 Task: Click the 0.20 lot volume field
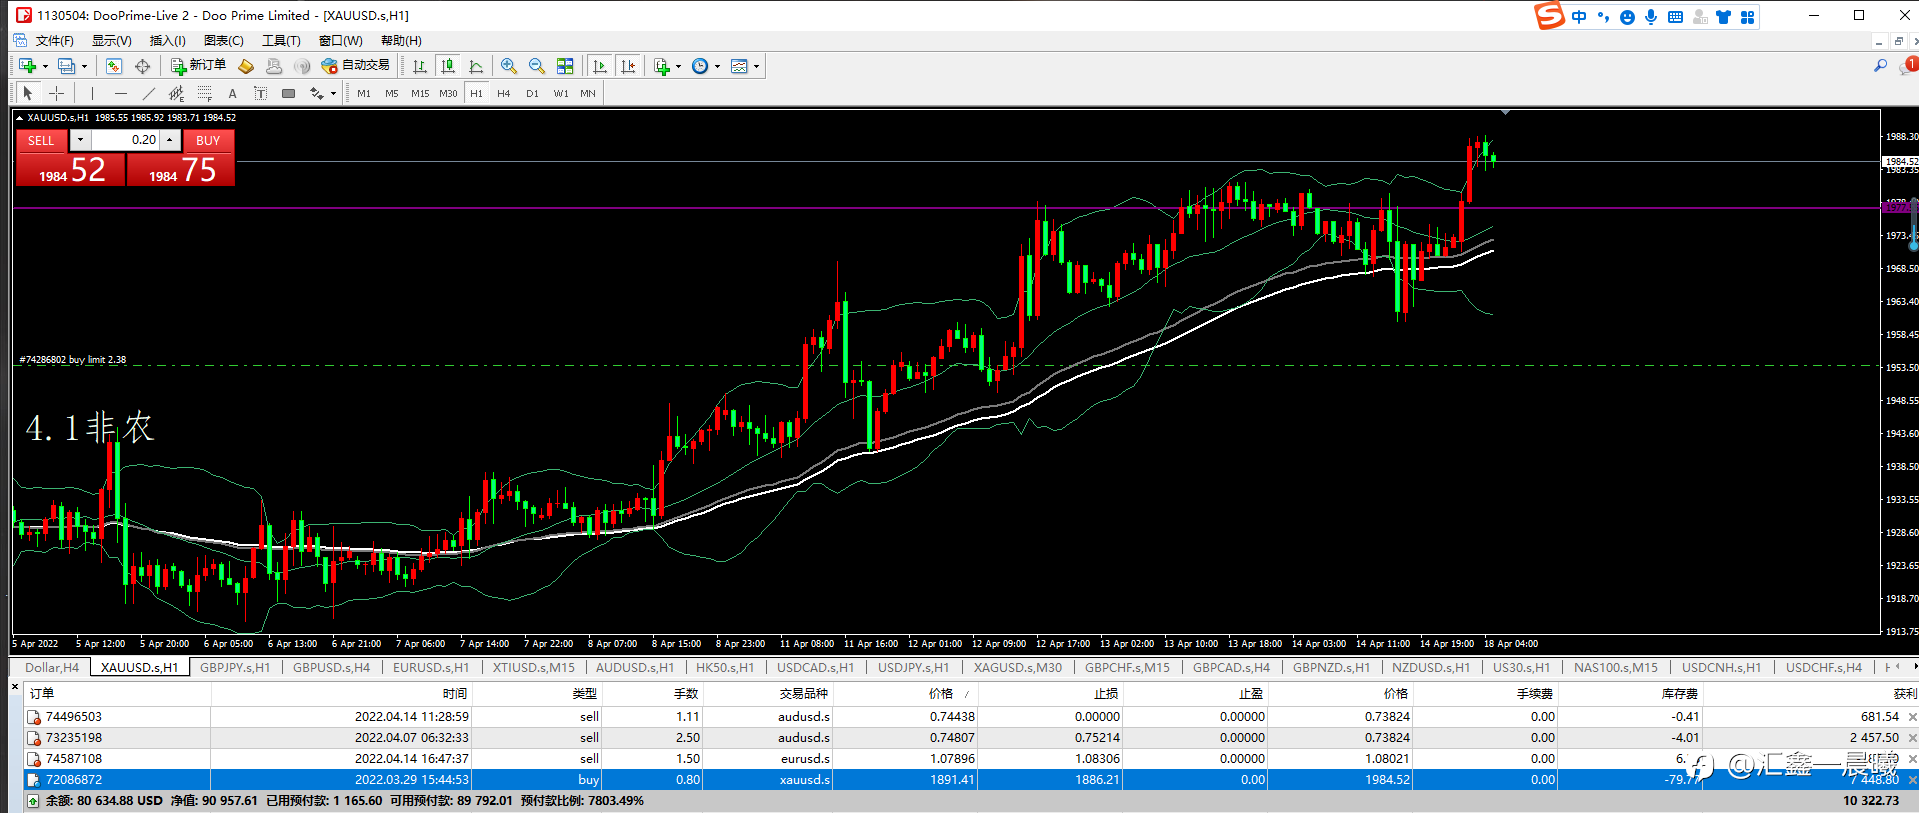tap(125, 140)
